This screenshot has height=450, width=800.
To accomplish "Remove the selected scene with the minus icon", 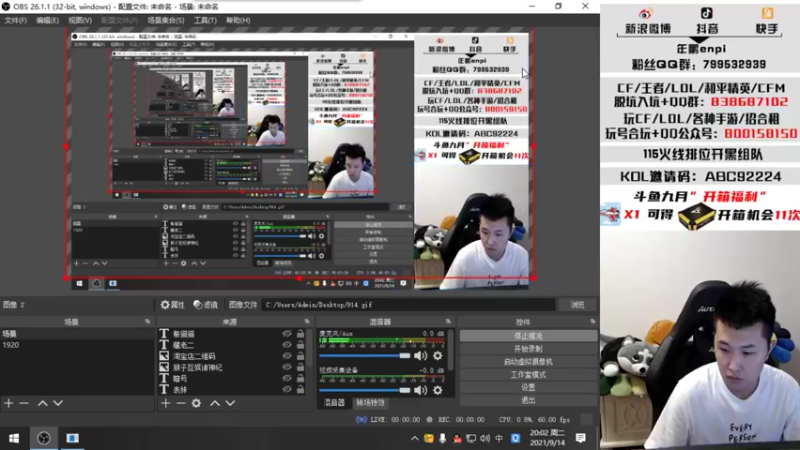I will 24,403.
